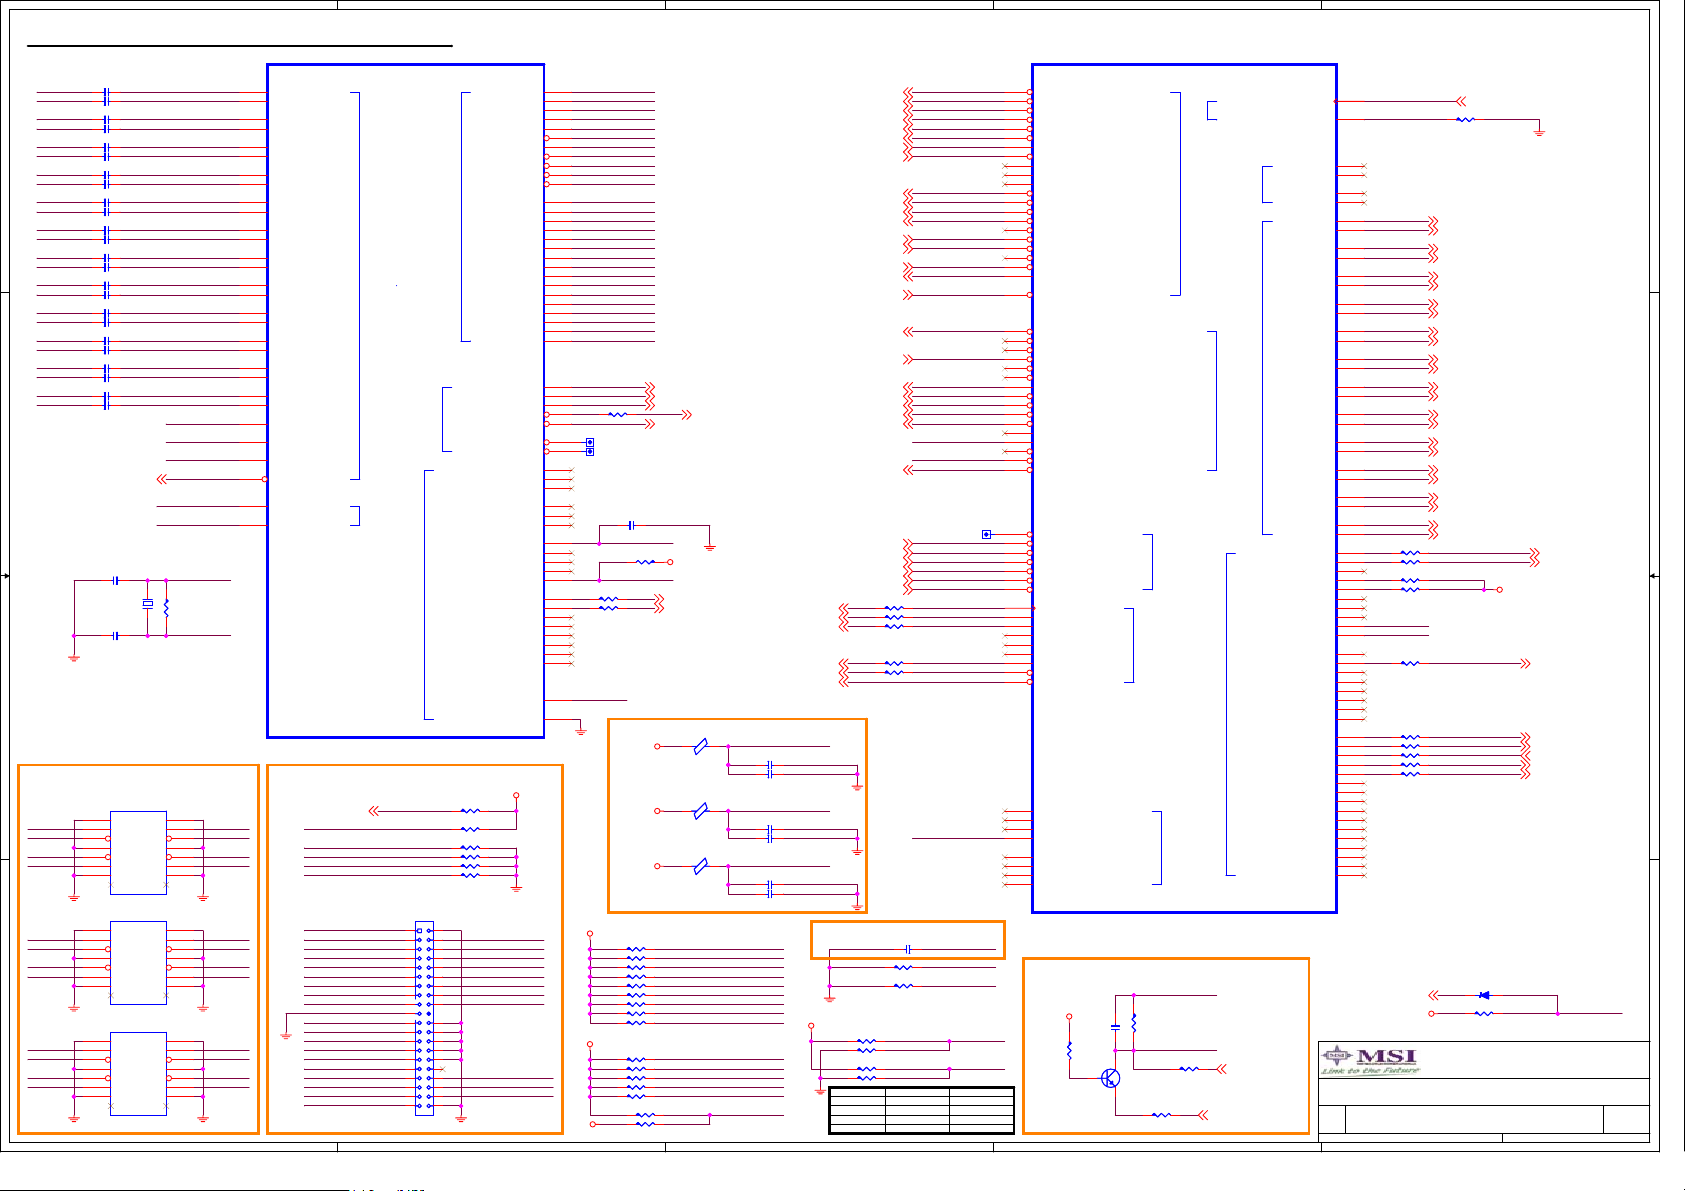The height and width of the screenshot is (1191, 1685).
Task: Select the bottom ferrite bead symbol
Action: pos(701,866)
